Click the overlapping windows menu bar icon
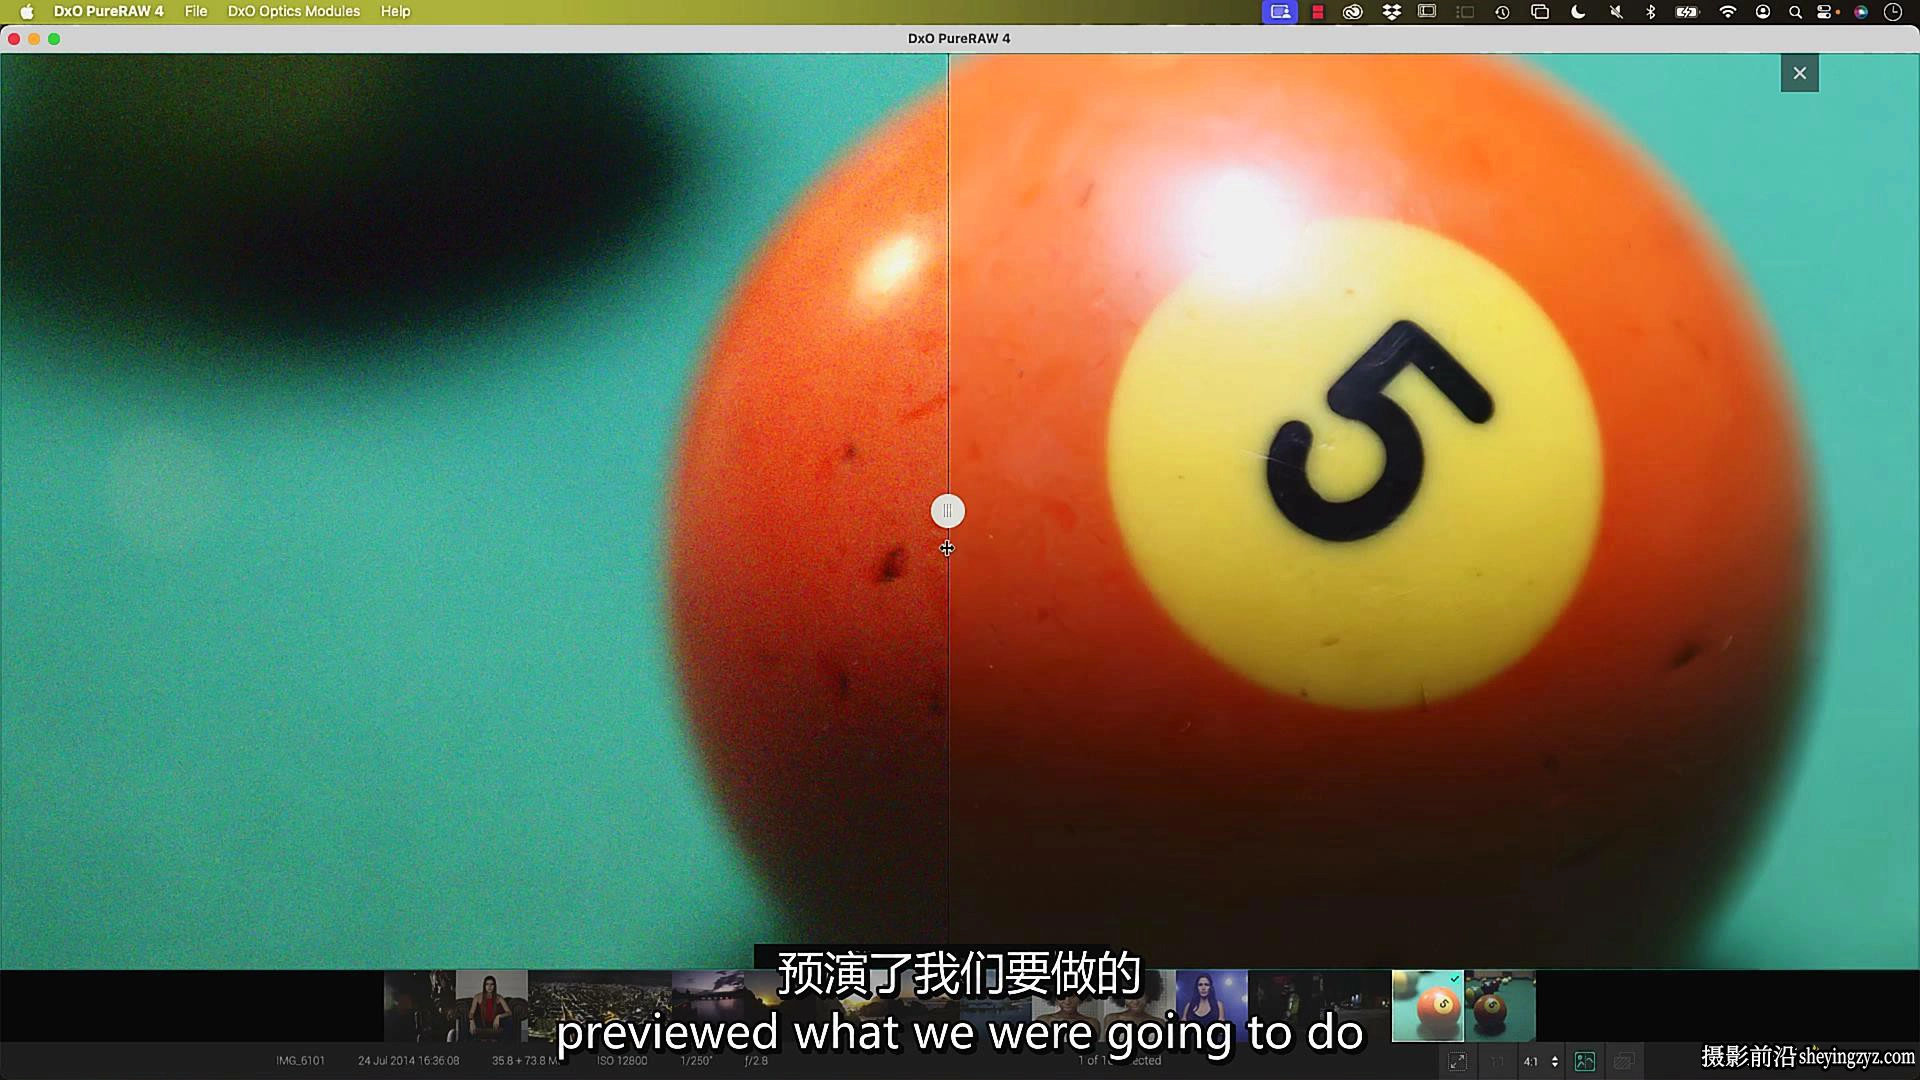1920x1080 pixels. click(x=1540, y=12)
